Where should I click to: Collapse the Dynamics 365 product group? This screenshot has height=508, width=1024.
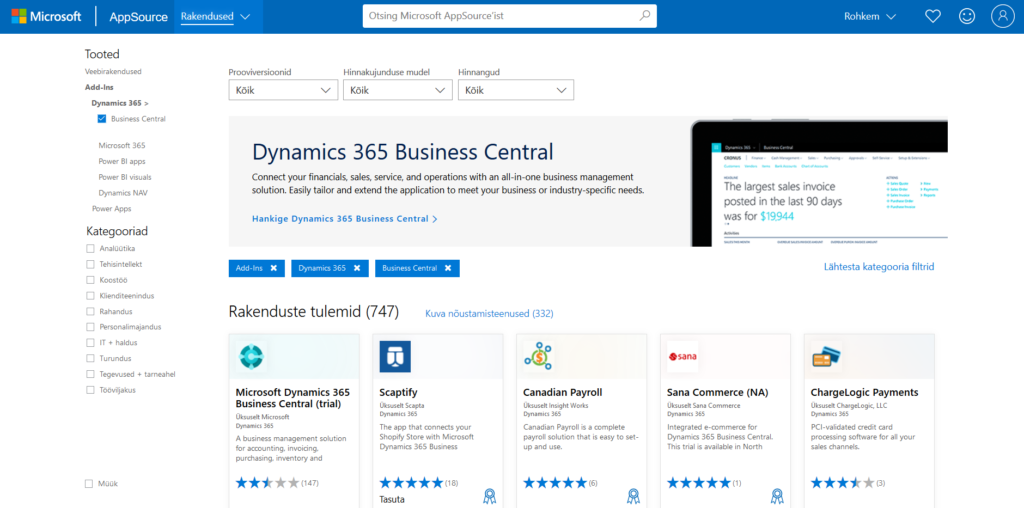[120, 103]
